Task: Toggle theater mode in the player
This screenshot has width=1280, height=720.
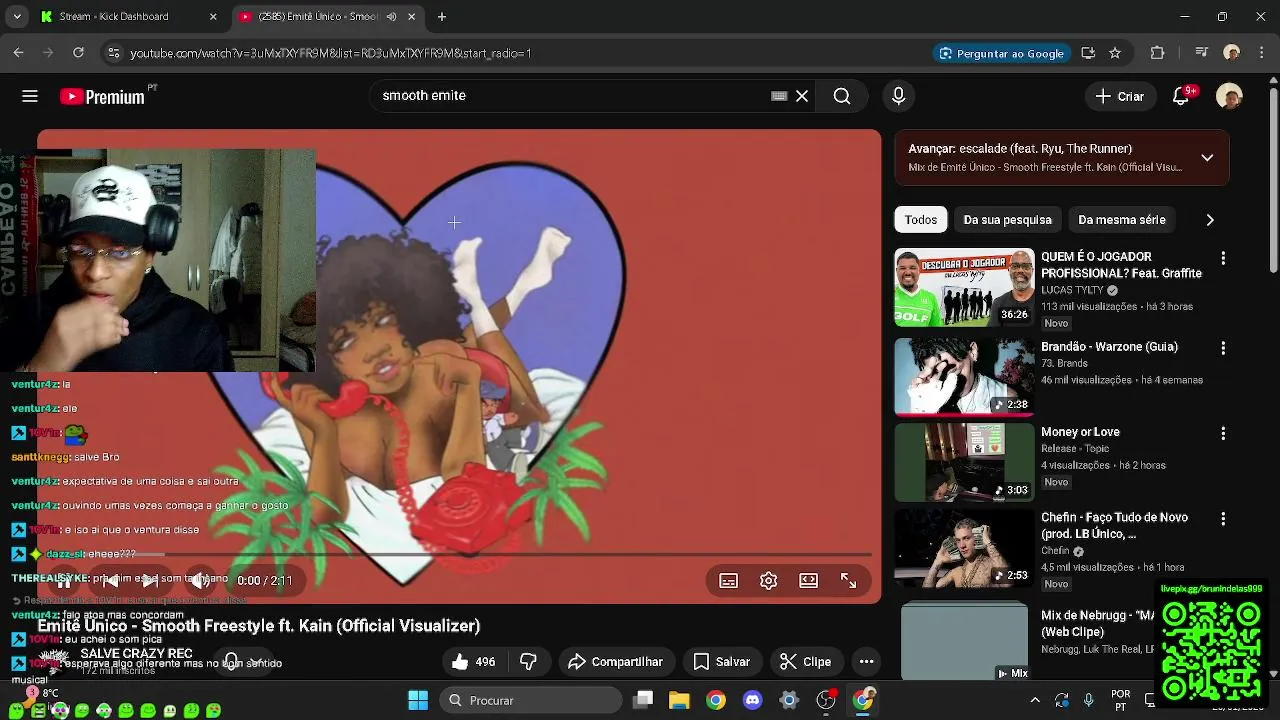Action: [x=809, y=581]
